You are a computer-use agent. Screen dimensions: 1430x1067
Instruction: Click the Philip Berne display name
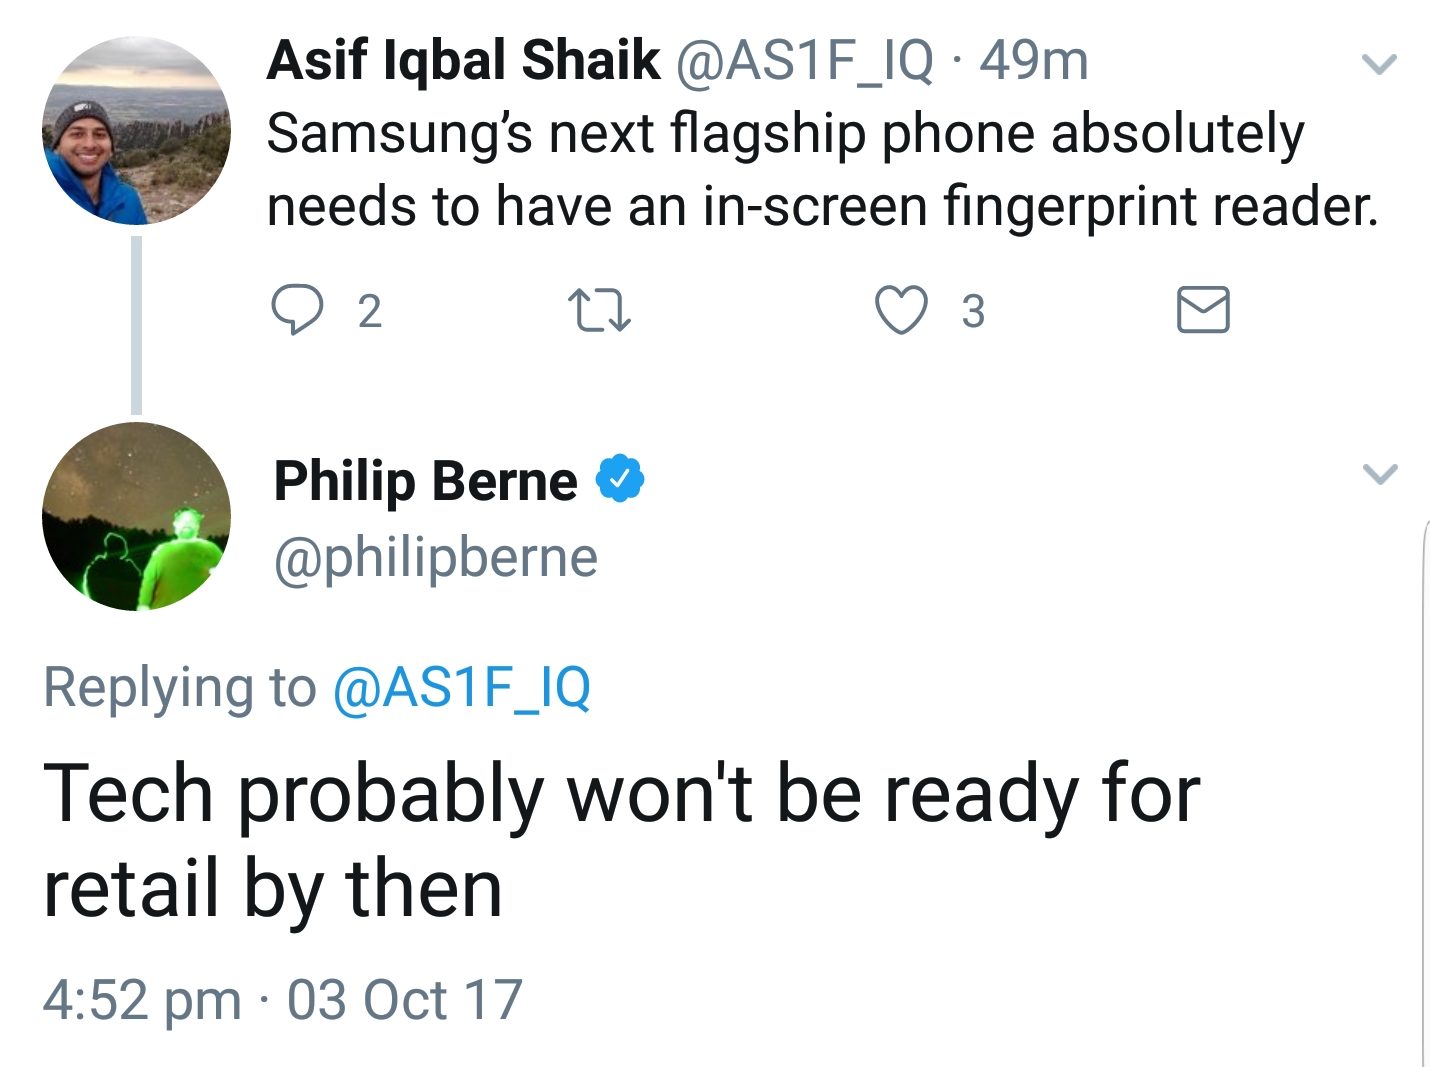tap(426, 481)
